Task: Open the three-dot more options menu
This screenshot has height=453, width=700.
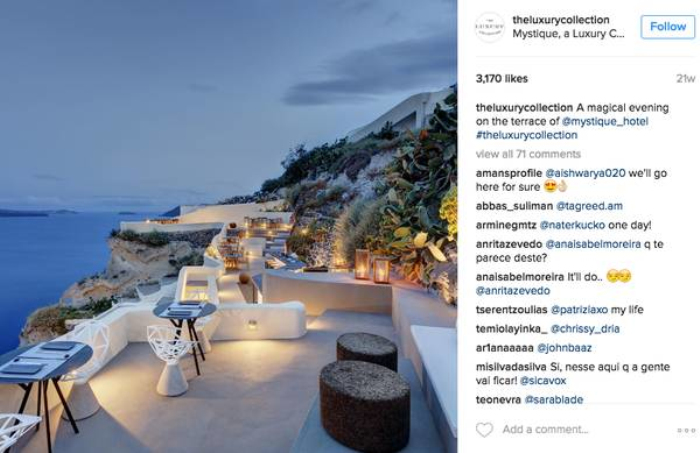Action: [x=686, y=430]
